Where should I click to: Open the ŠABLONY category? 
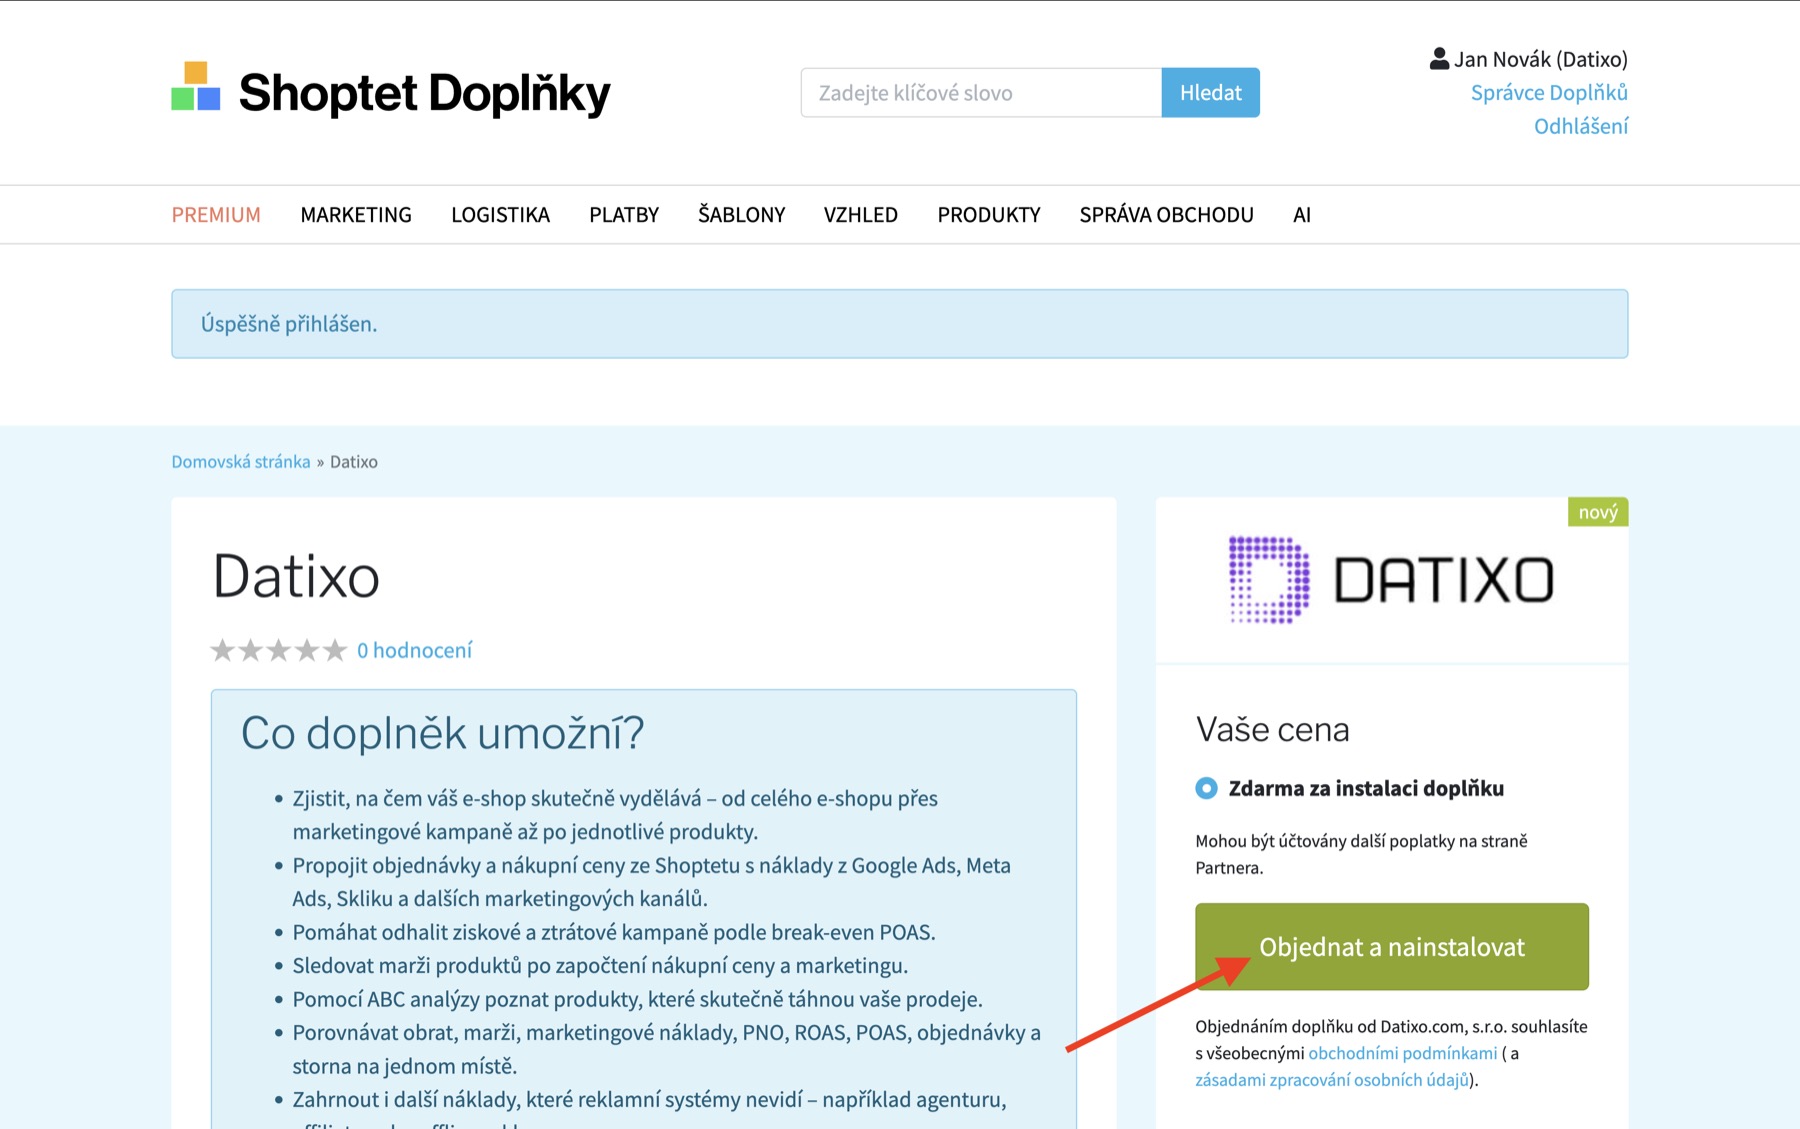pyautogui.click(x=741, y=215)
